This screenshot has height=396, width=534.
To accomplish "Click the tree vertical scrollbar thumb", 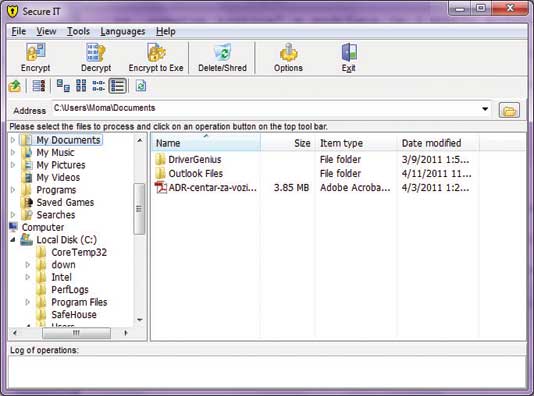I will click(x=139, y=209).
